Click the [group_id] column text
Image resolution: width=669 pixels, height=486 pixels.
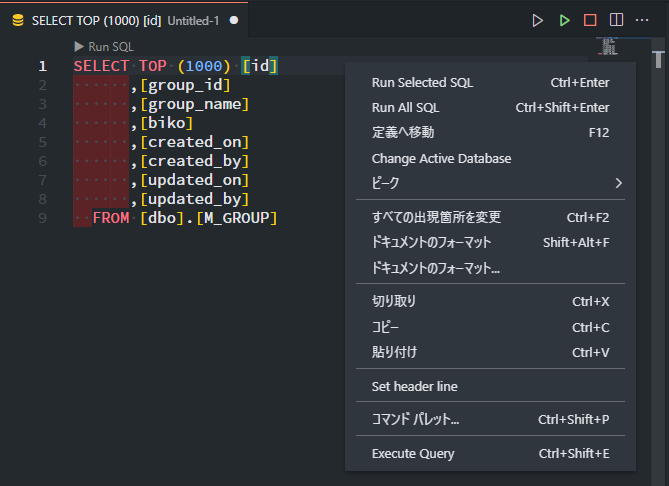pyautogui.click(x=186, y=85)
